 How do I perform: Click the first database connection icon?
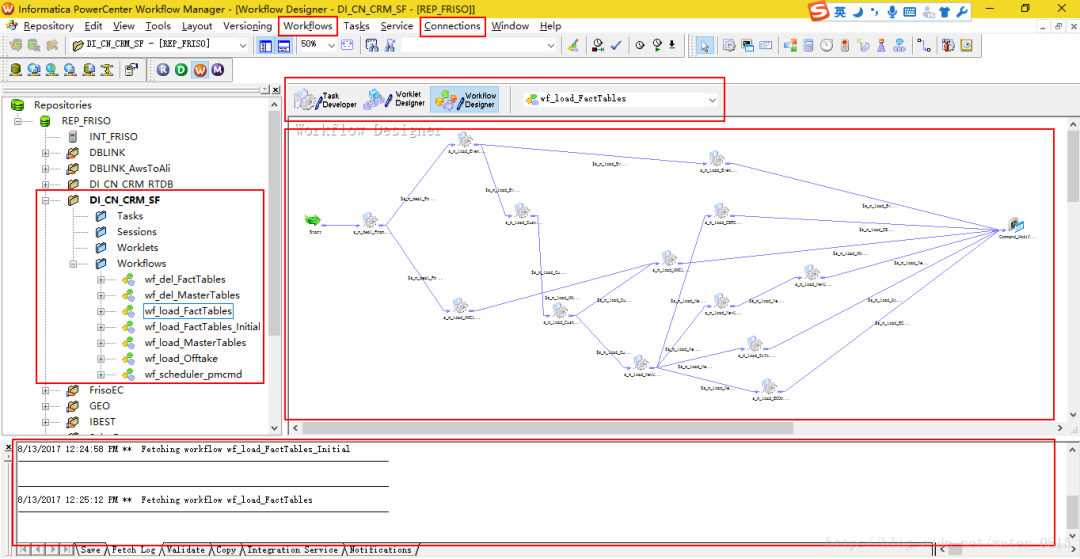(x=15, y=70)
